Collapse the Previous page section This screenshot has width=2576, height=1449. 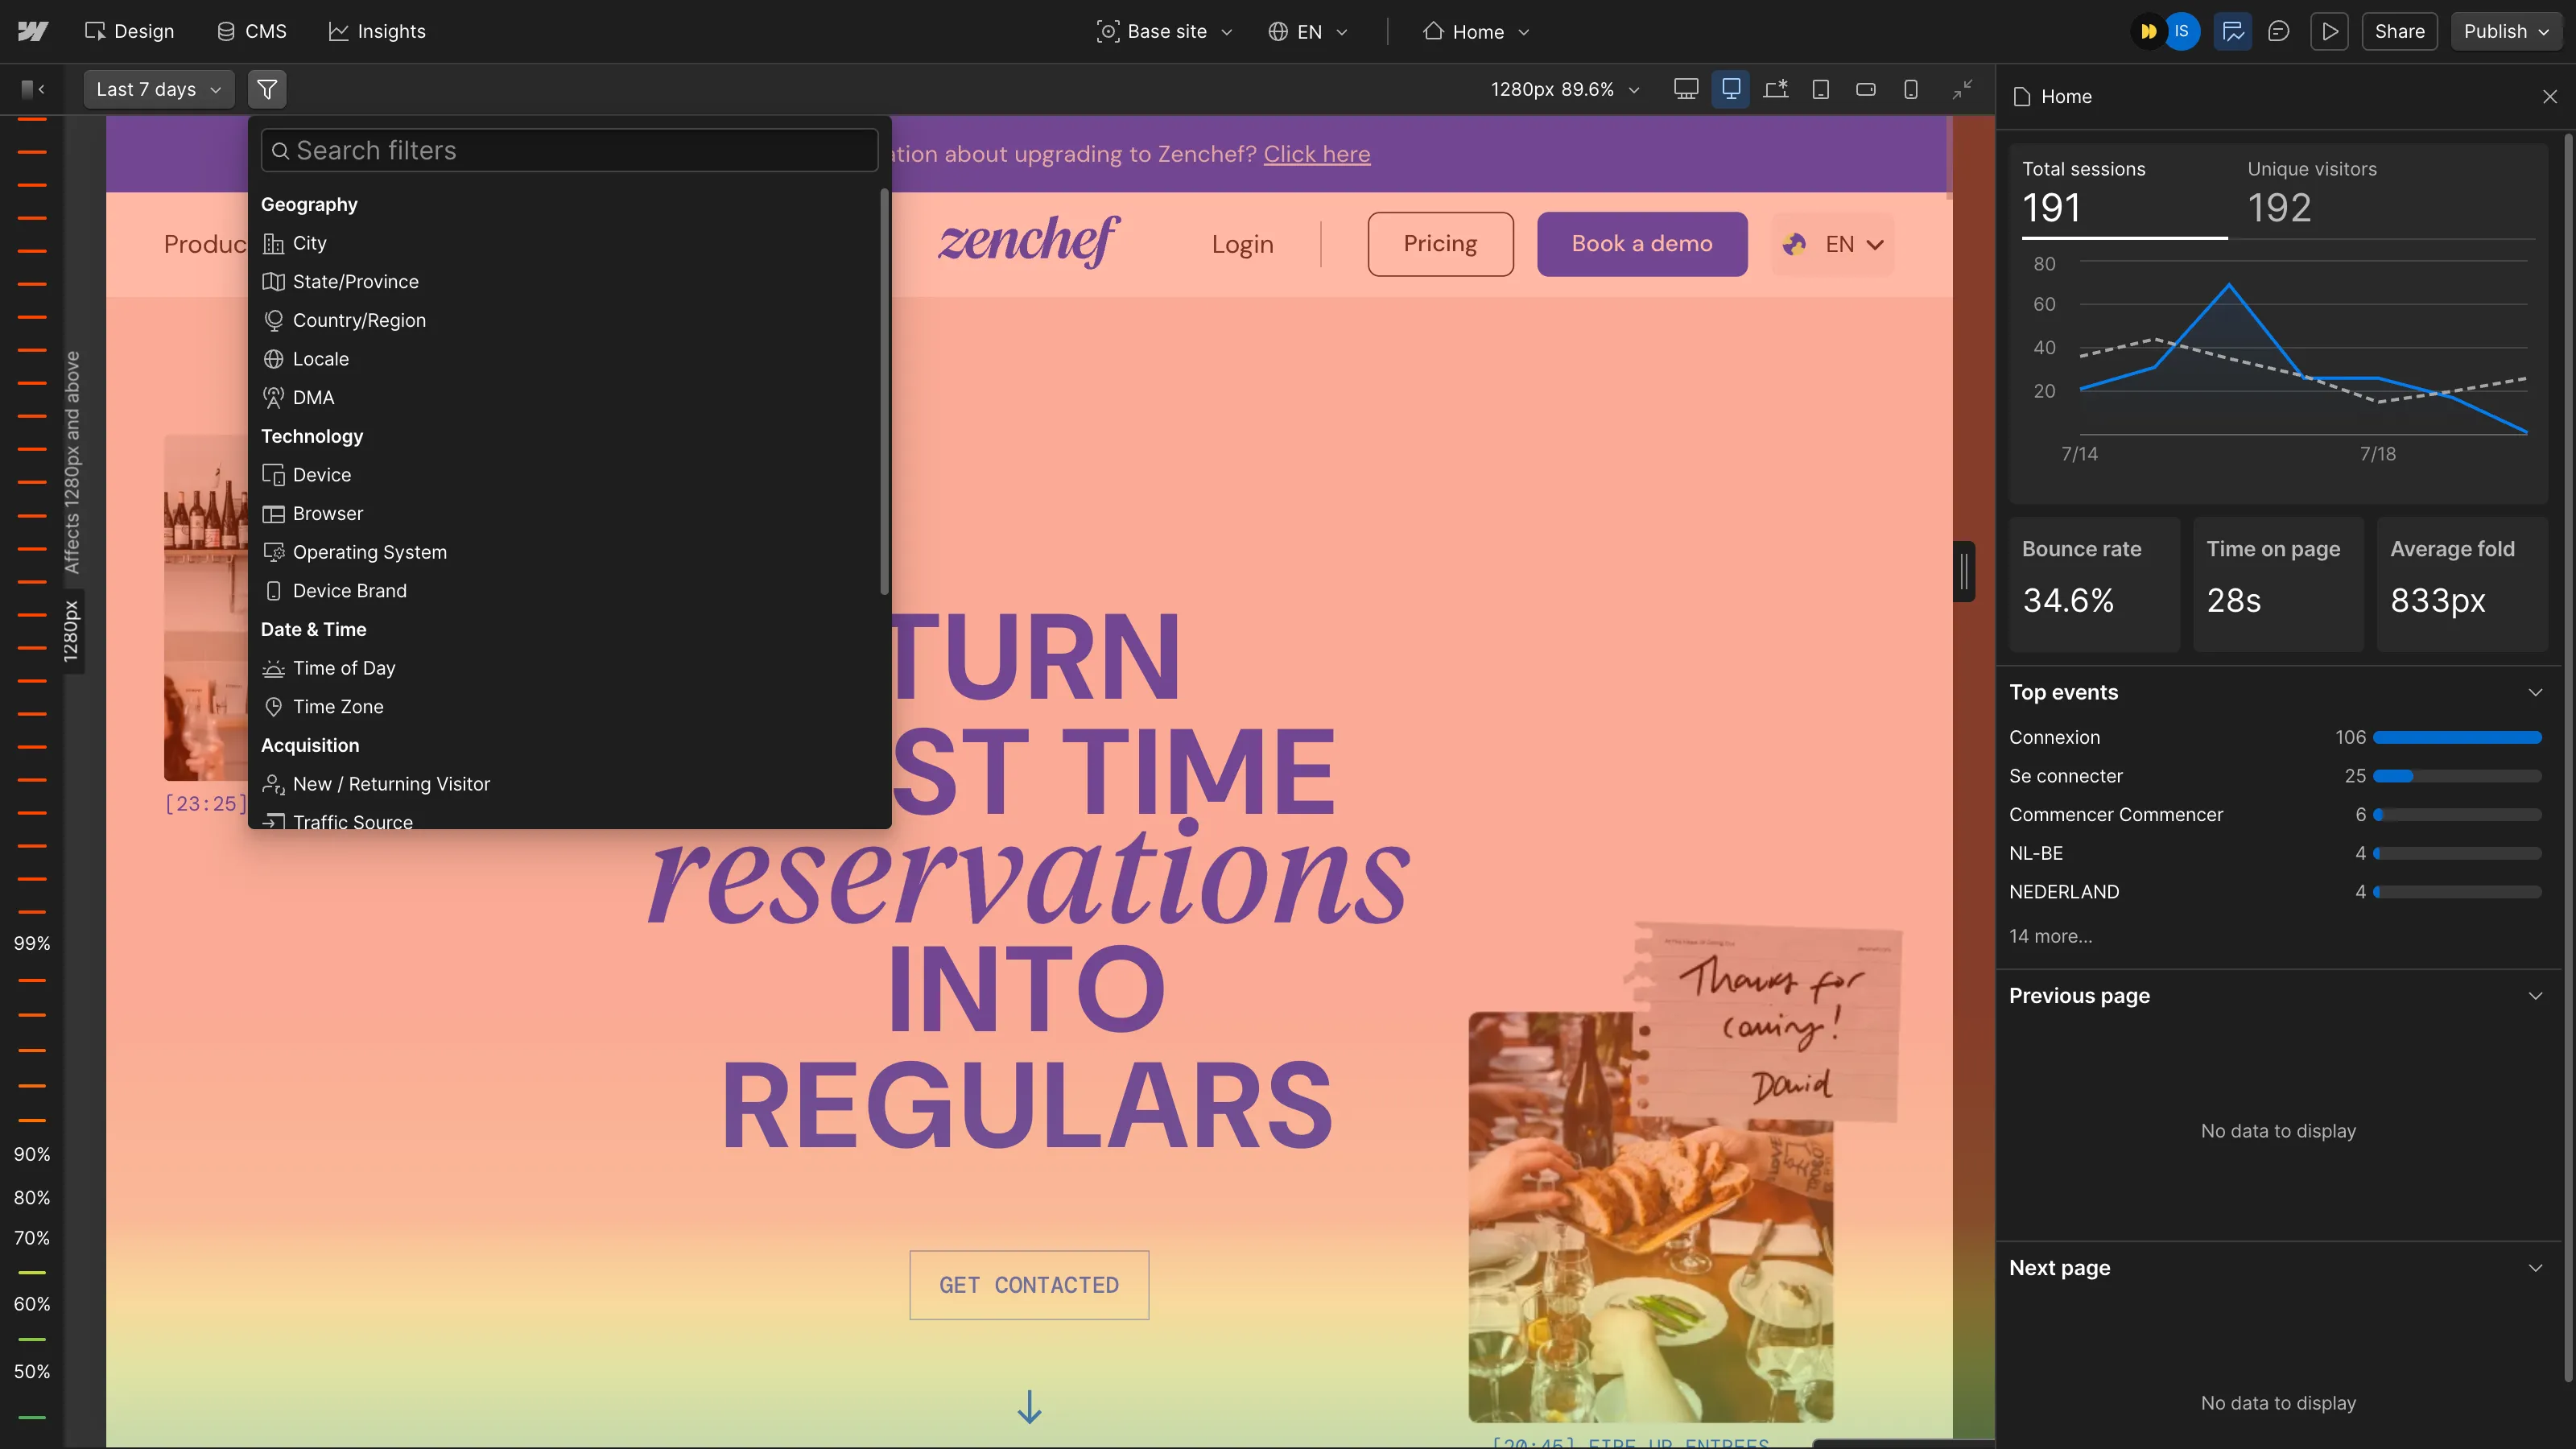click(x=2536, y=995)
